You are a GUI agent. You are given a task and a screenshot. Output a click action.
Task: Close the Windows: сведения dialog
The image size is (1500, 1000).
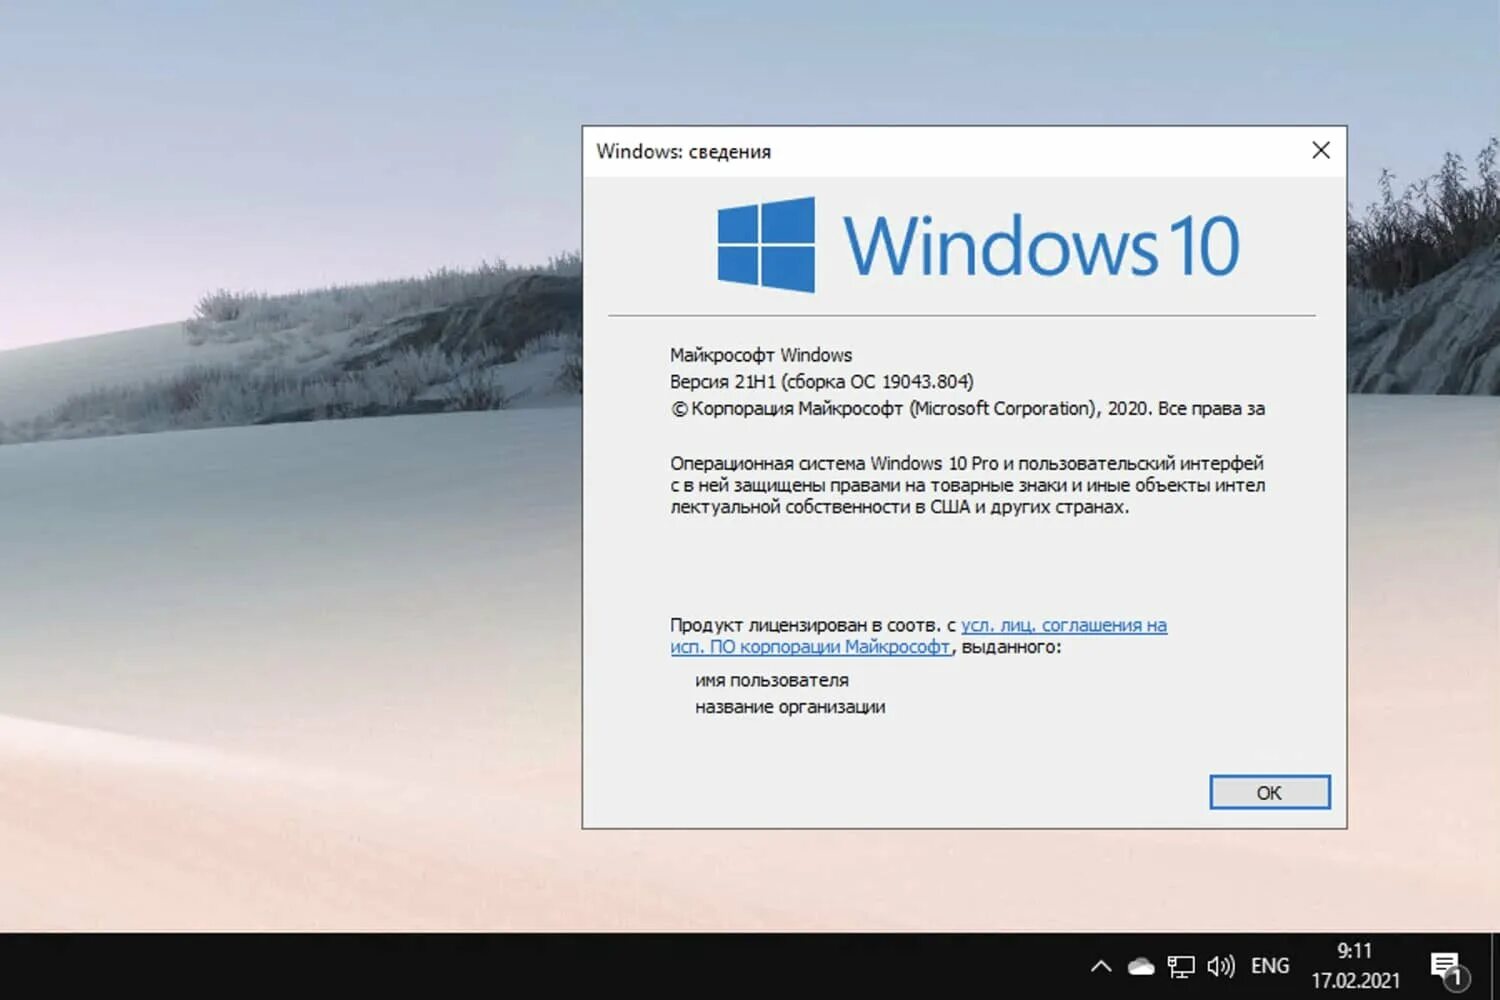point(1321,150)
